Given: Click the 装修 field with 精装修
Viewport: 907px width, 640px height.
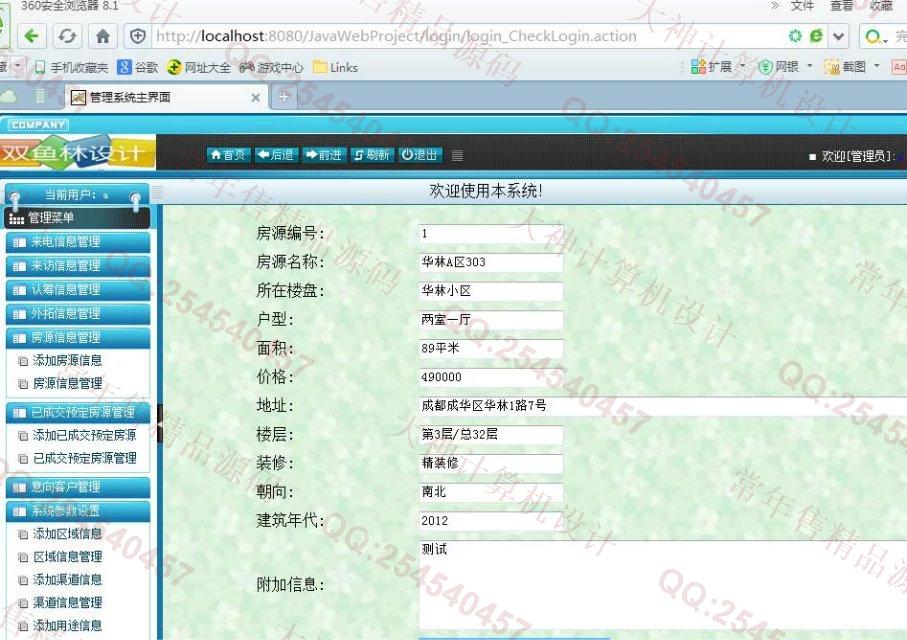Looking at the screenshot, I should coord(491,464).
